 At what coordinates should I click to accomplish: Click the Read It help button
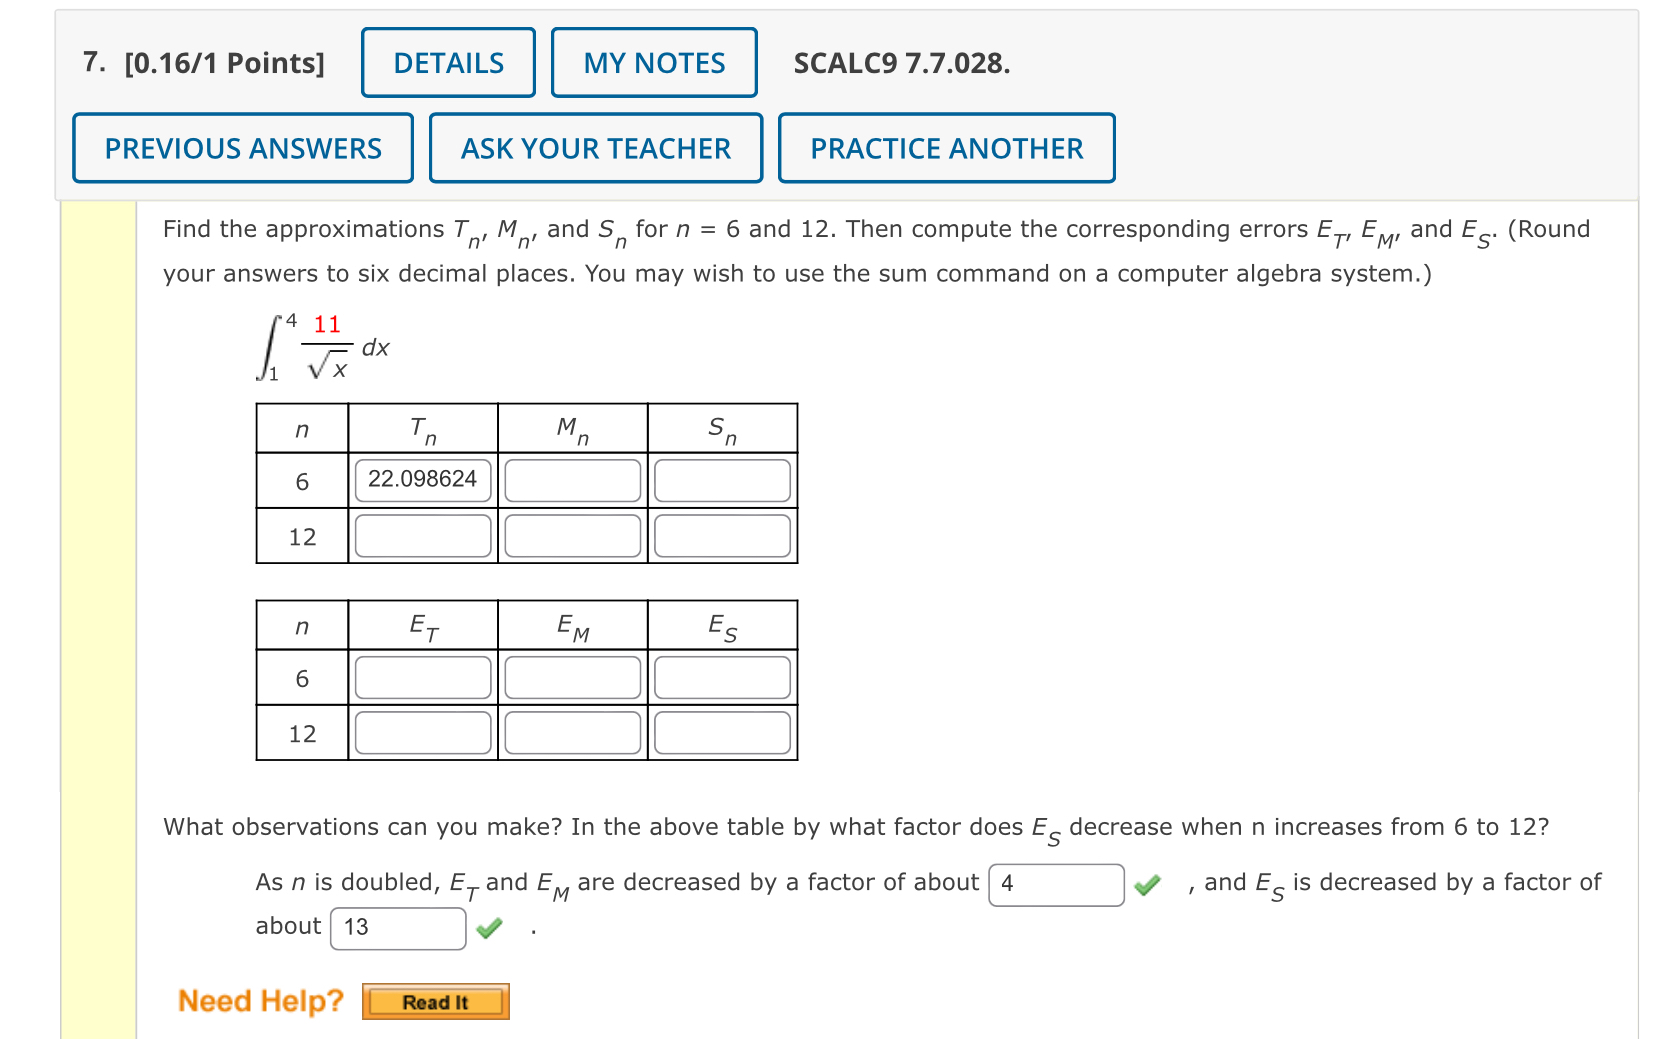(x=434, y=1001)
